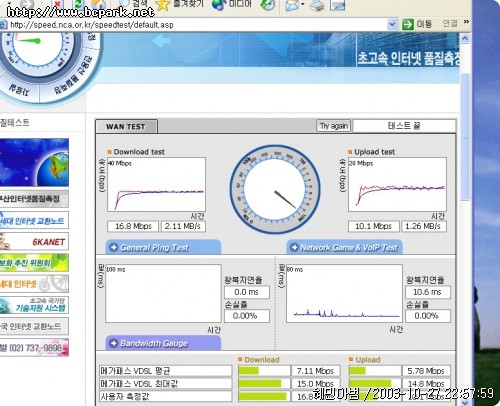Click the 사용자 측정값 row label
This screenshot has width=500, height=406.
coord(165,396)
